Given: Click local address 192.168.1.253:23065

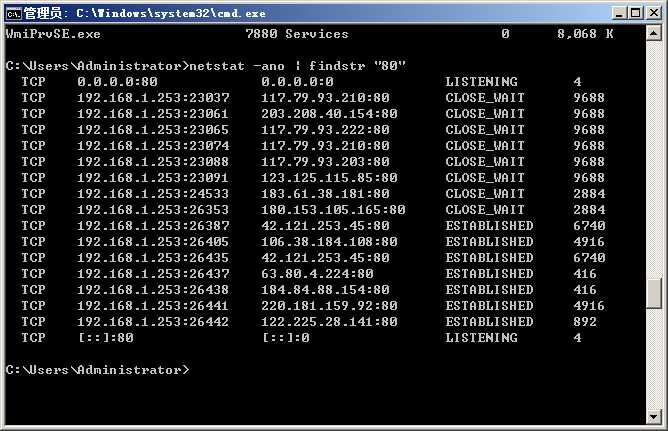Looking at the screenshot, I should [x=153, y=130].
